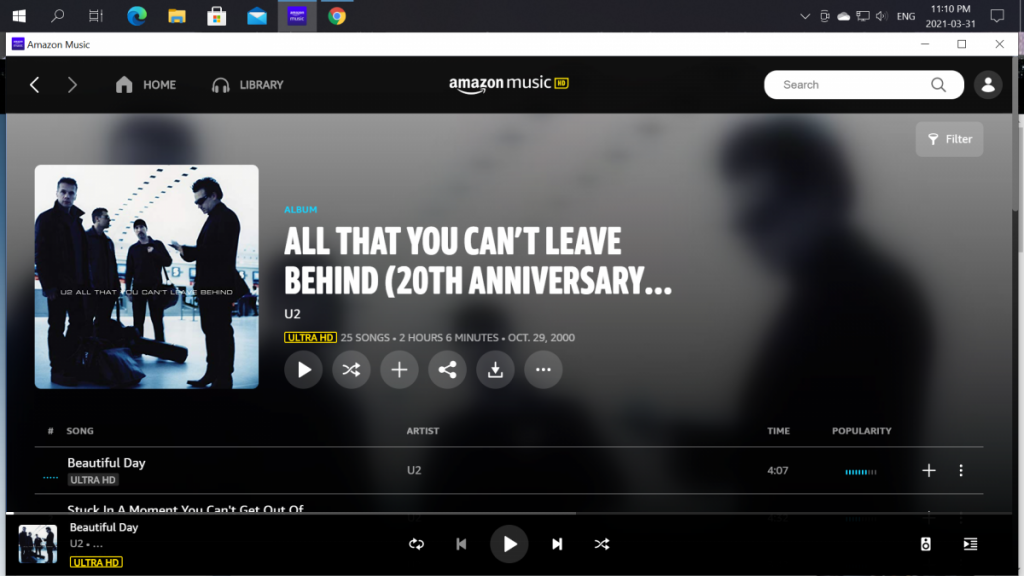Open the ENG language input selector
This screenshot has width=1024, height=576.
pyautogui.click(x=906, y=16)
